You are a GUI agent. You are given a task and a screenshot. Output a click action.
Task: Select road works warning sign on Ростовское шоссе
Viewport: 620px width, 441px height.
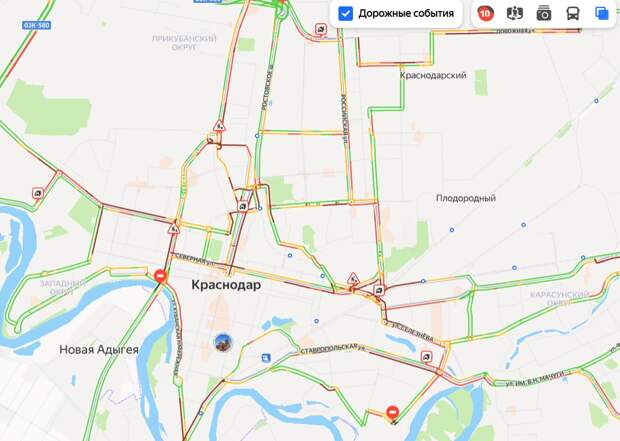click(x=219, y=126)
